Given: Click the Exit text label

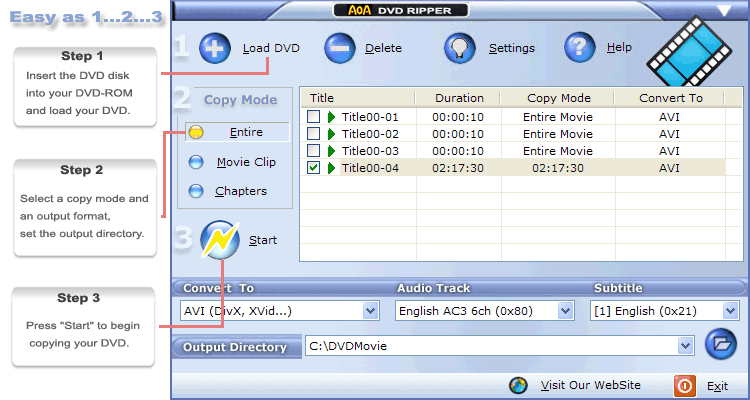Looking at the screenshot, I should [717, 386].
